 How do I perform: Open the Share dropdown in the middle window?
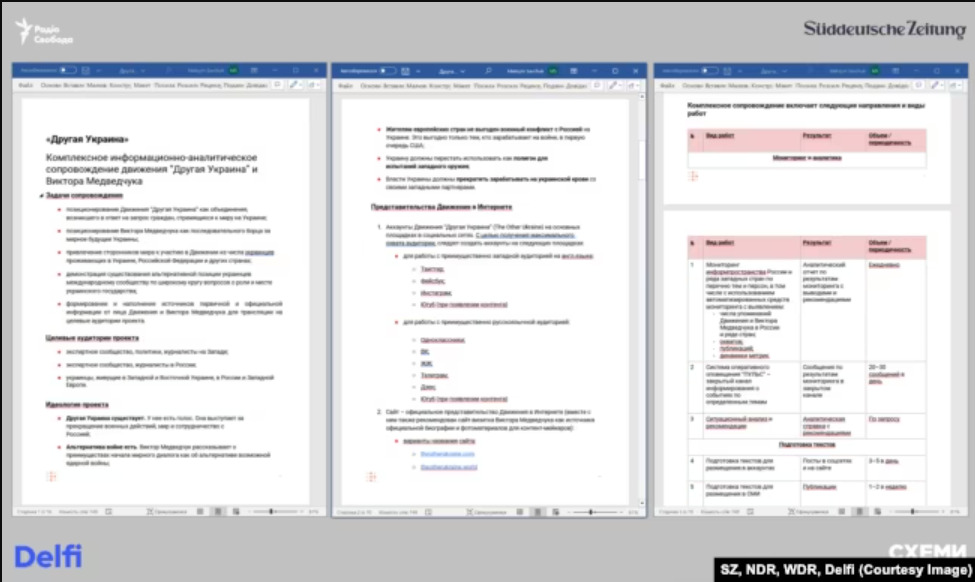633,85
